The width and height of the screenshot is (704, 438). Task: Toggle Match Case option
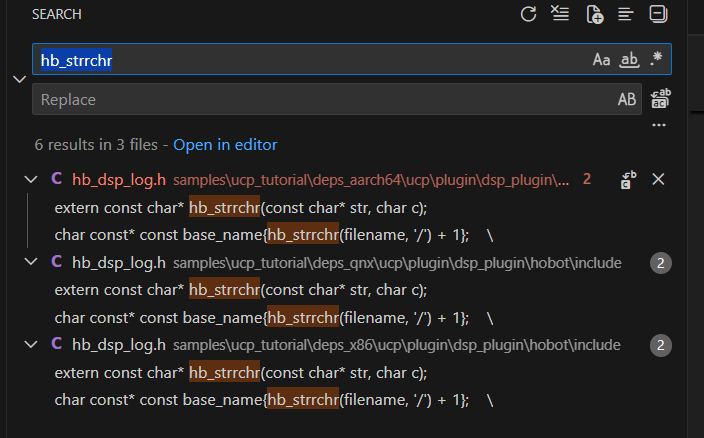[601, 60]
